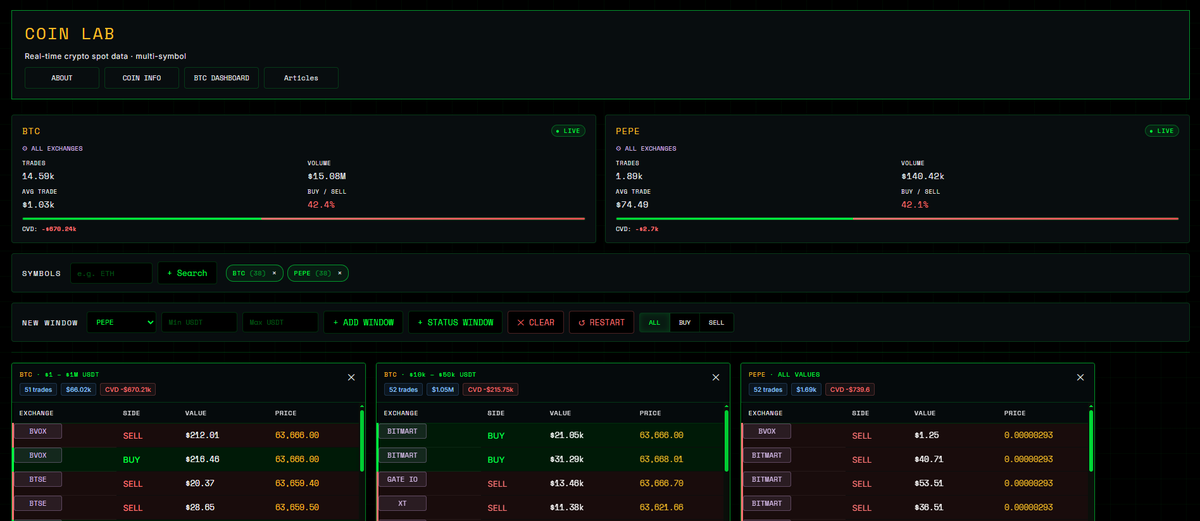The height and width of the screenshot is (521, 1200).
Task: Click the 63,659.40 price cell
Action: coord(297,484)
